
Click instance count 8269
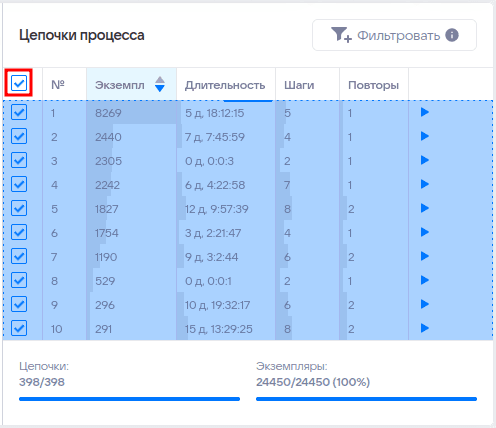108,113
